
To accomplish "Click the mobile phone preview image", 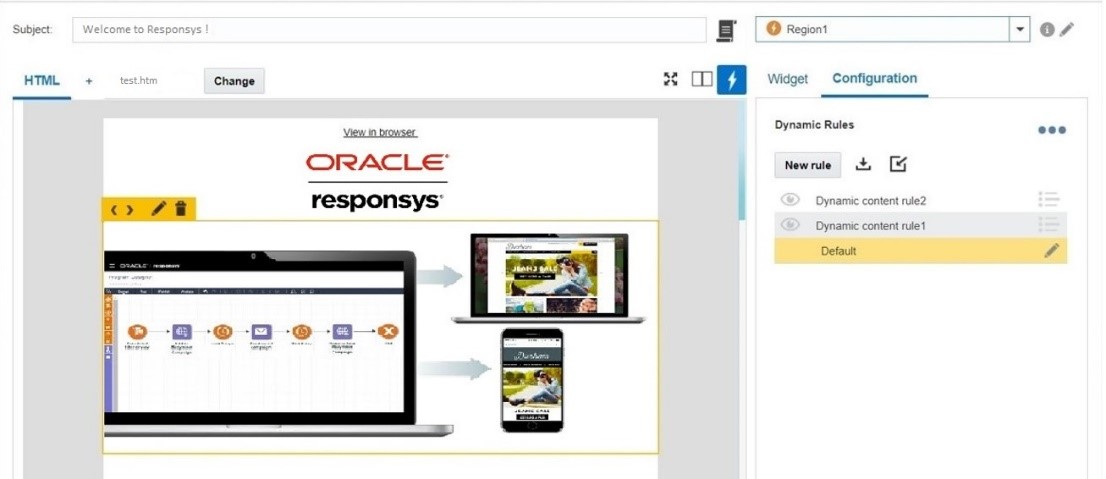I will click(x=533, y=380).
